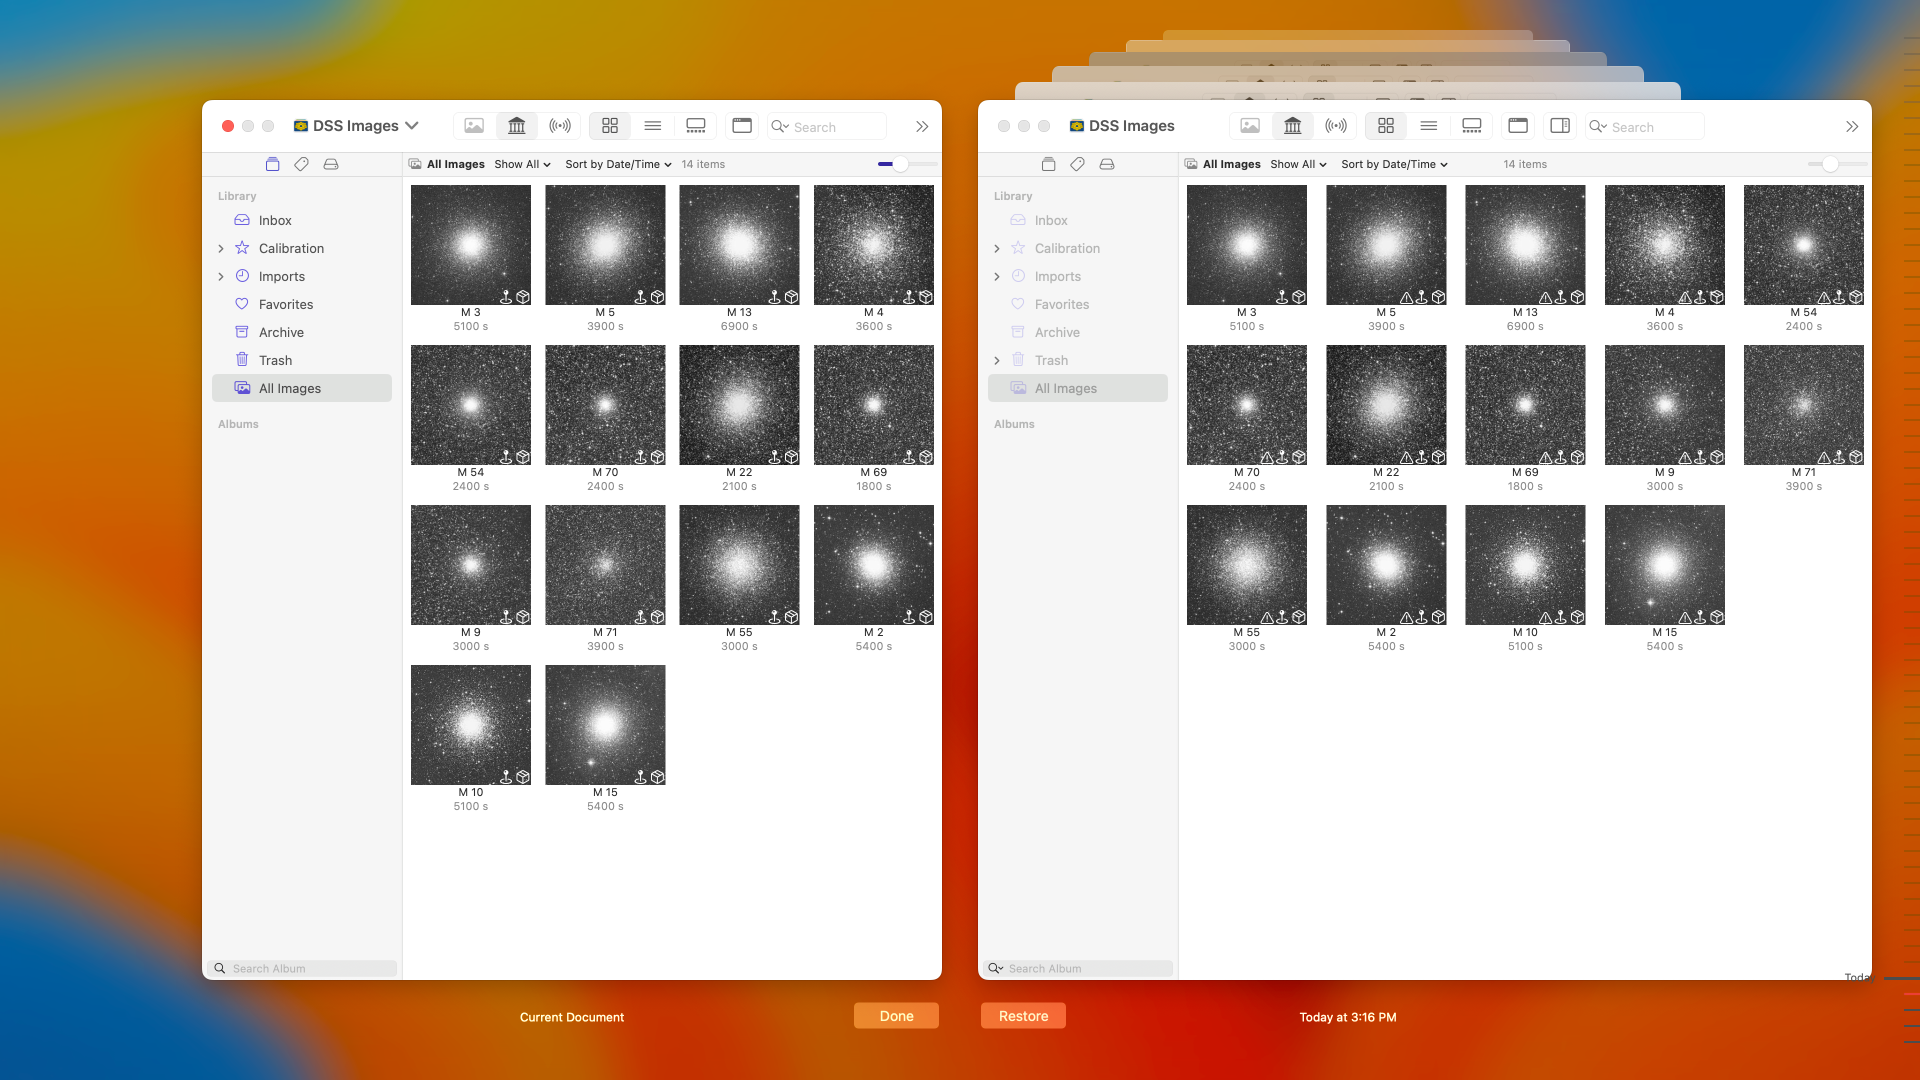Open the Show All filter dropdown
The image size is (1920, 1080).
tap(522, 164)
